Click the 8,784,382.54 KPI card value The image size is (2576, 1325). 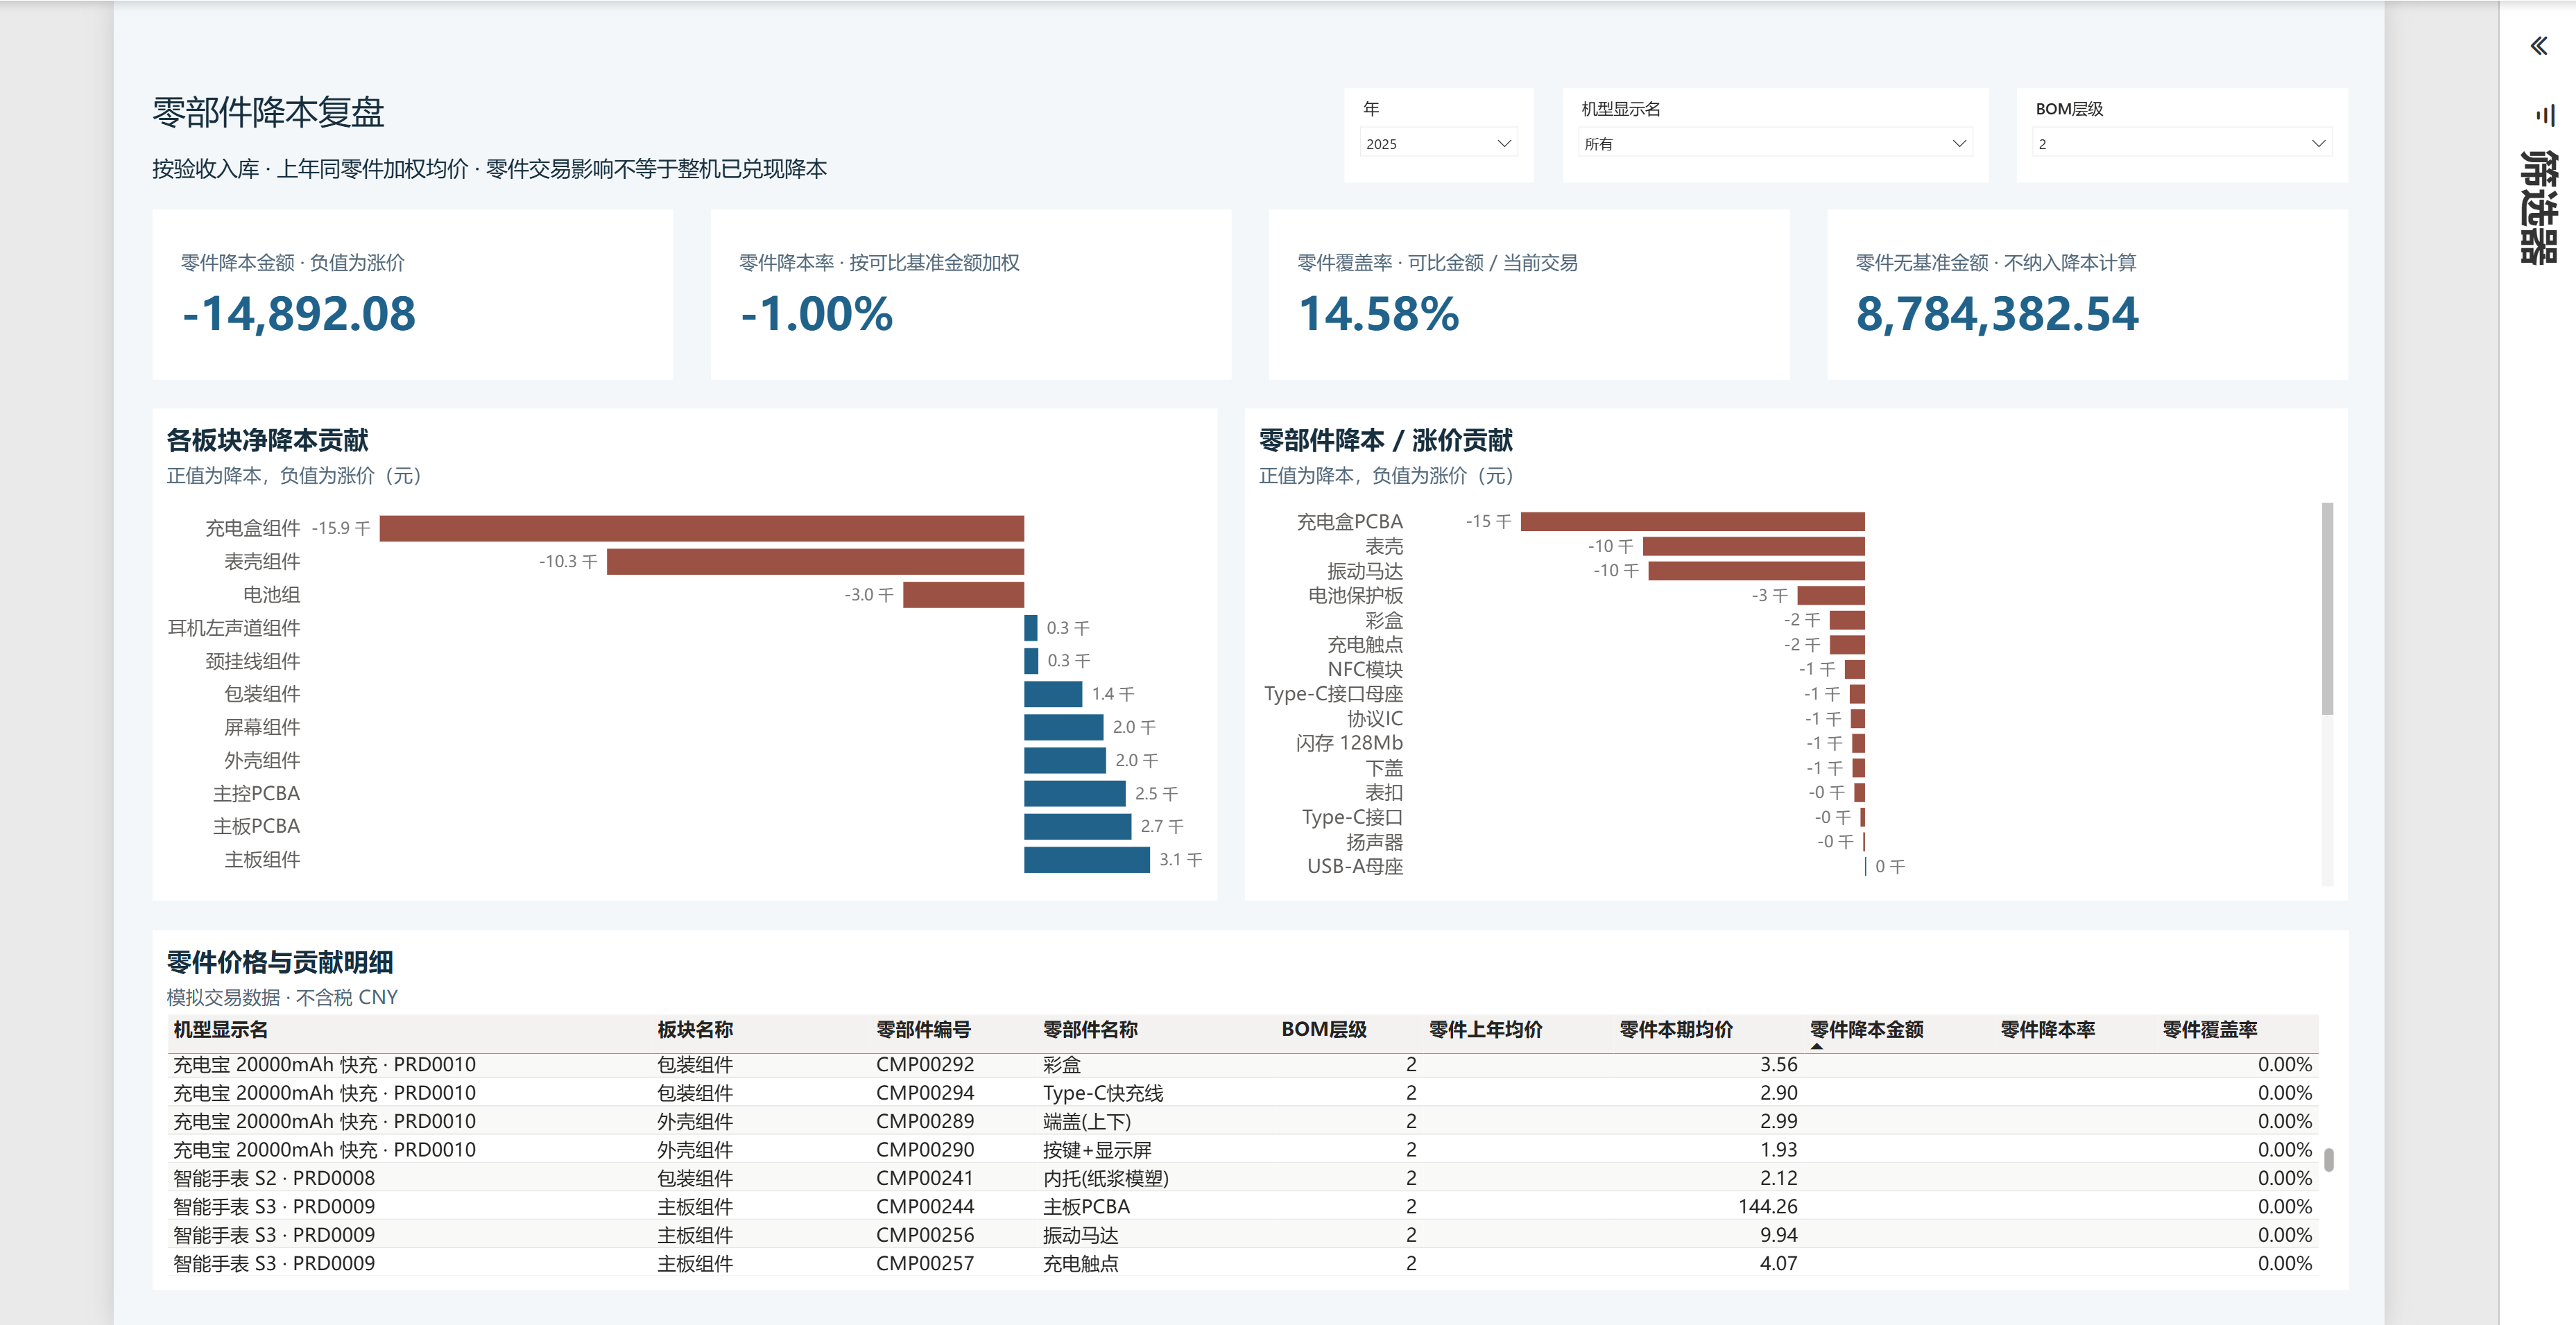(x=1997, y=314)
